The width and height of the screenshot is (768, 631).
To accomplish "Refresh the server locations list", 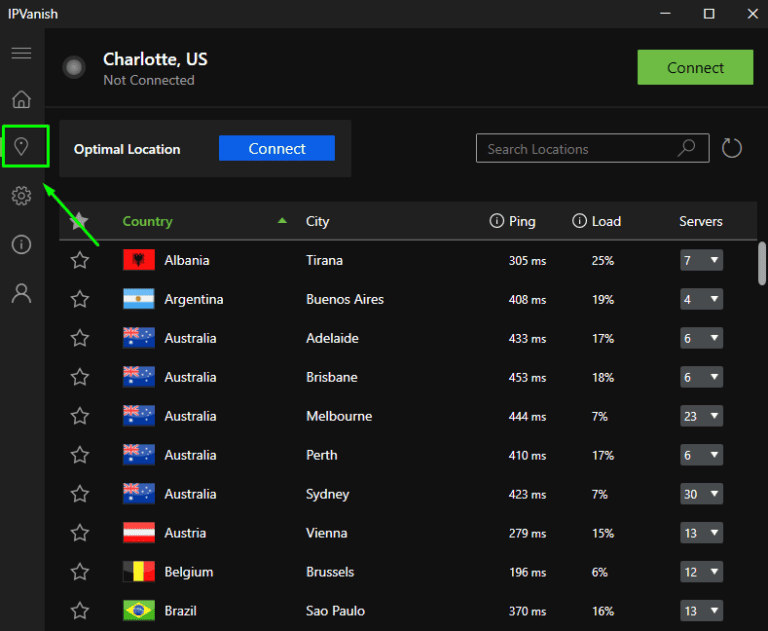I will coord(732,149).
